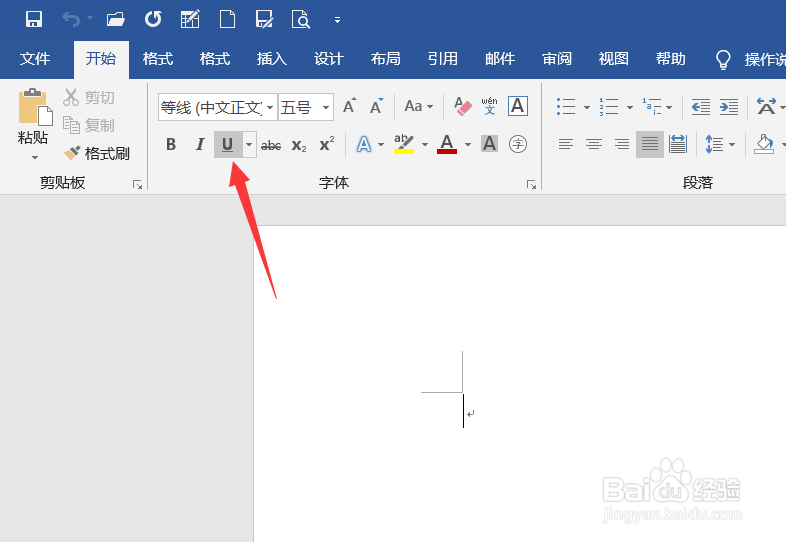Expand the 粘贴 paste options arrow
The width and height of the screenshot is (786, 542).
[x=35, y=157]
